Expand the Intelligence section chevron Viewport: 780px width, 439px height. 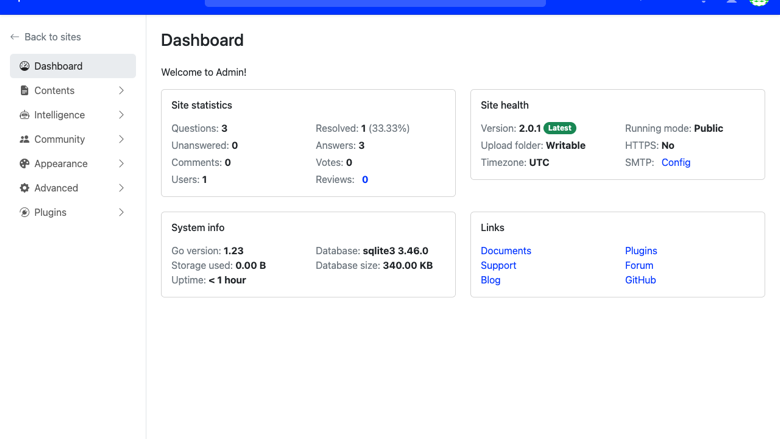(x=121, y=115)
